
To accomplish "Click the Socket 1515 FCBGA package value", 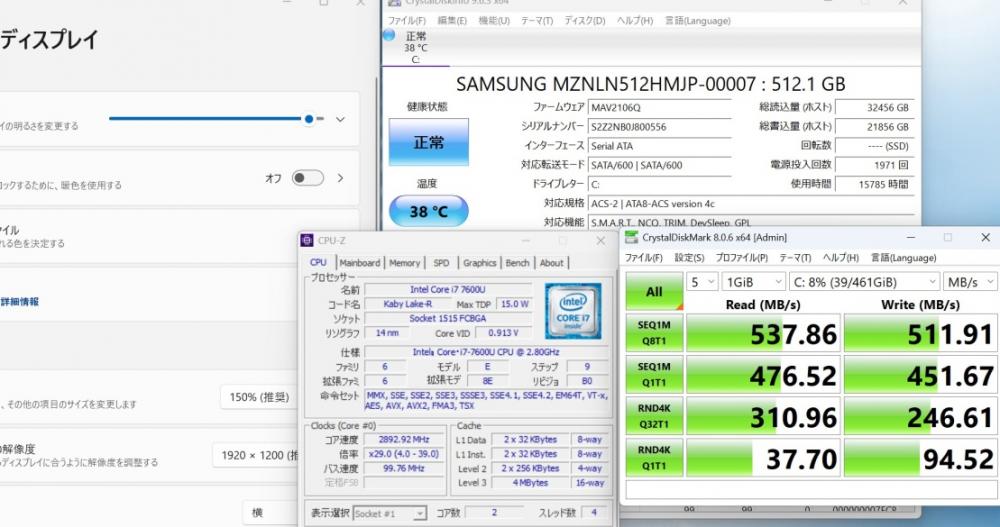I will tap(448, 318).
